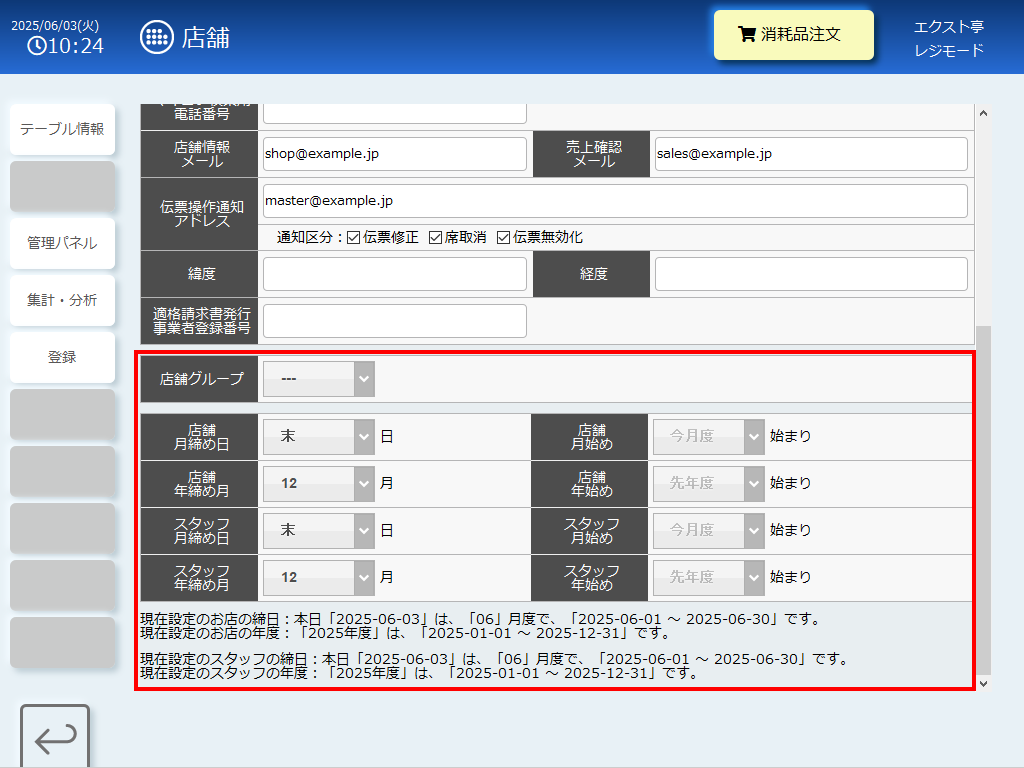Click the clock icon beside 10:24
Image resolution: width=1024 pixels, height=768 pixels.
pos(37,46)
